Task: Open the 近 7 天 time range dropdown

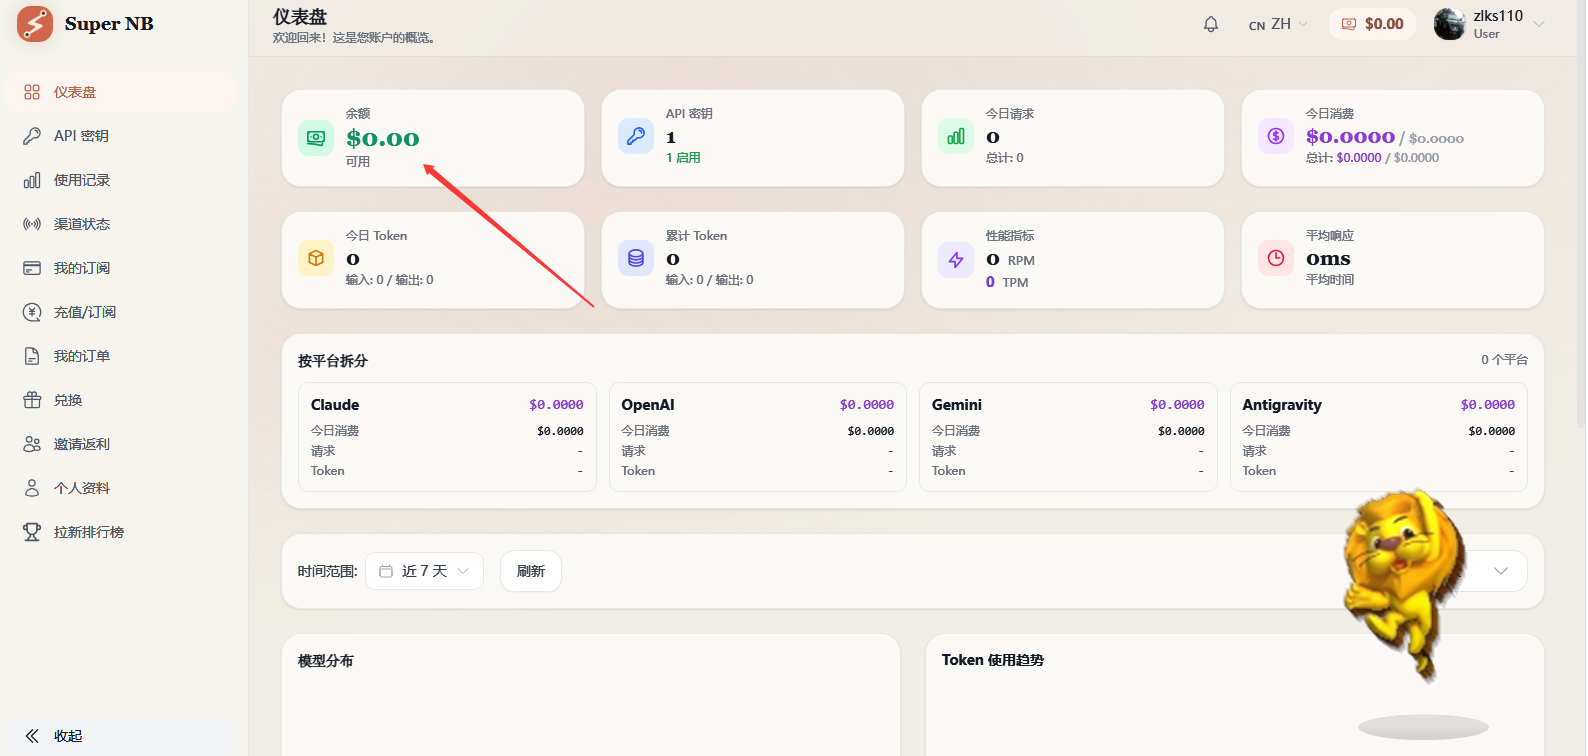Action: 425,571
